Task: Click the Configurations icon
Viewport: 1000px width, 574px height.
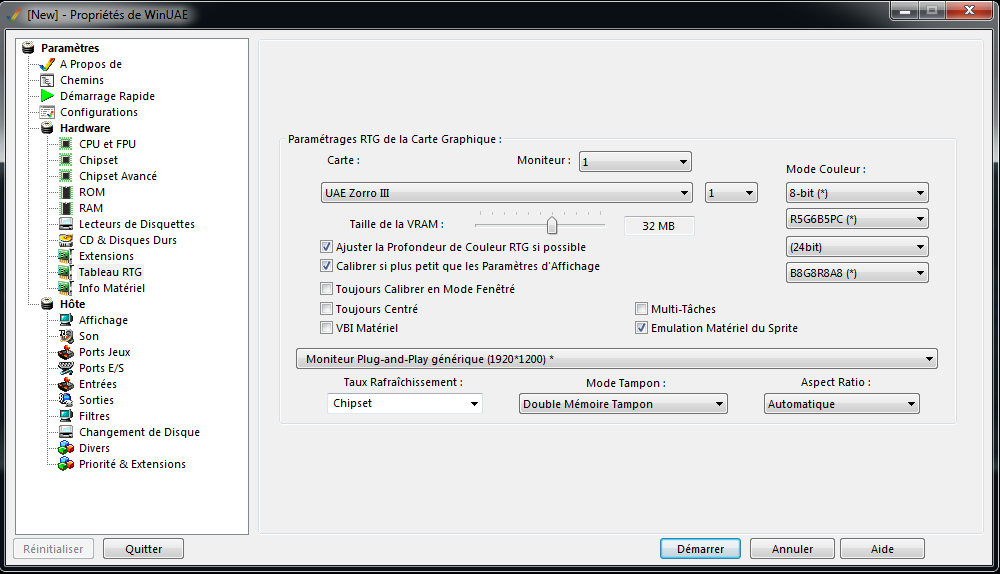Action: [47, 112]
